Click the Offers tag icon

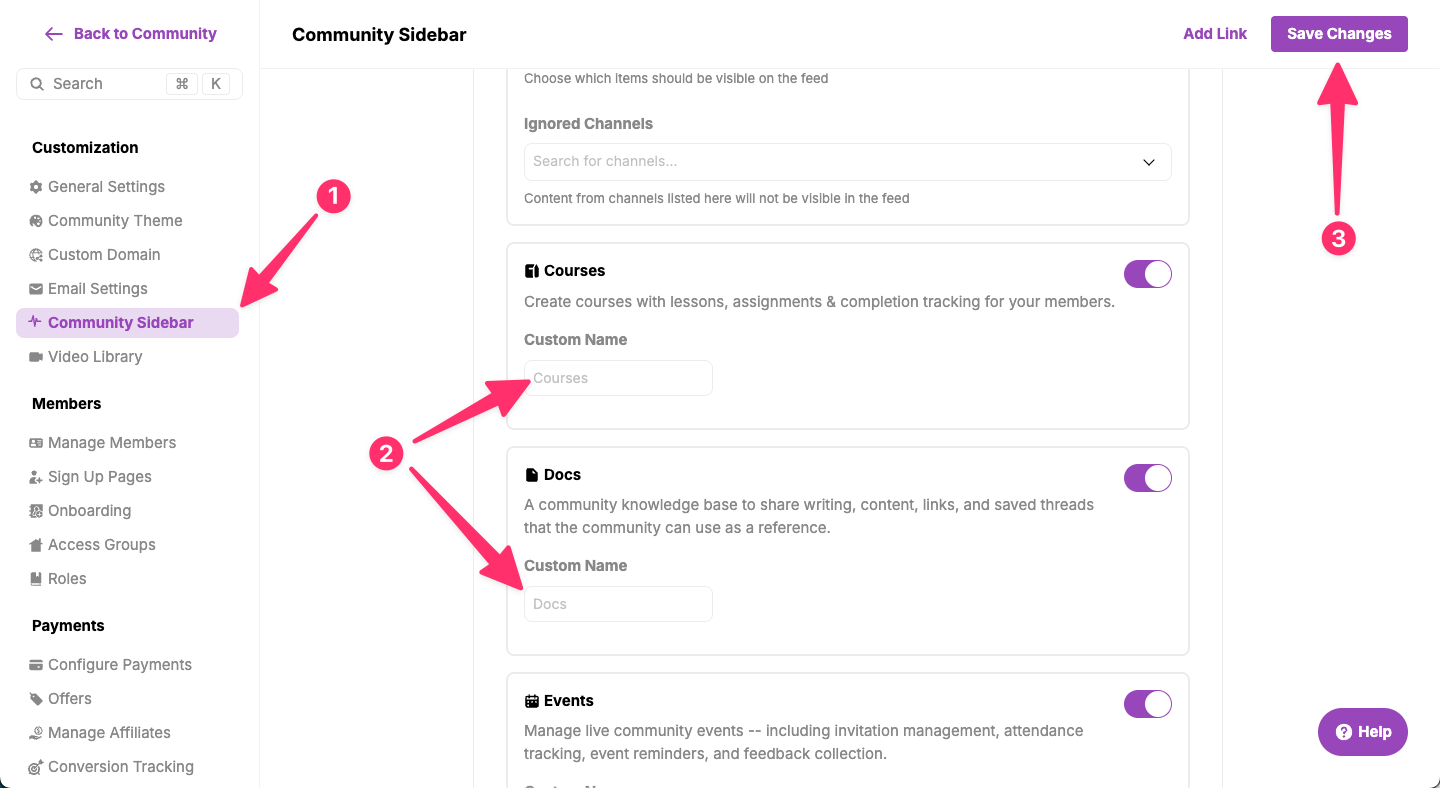[36, 699]
